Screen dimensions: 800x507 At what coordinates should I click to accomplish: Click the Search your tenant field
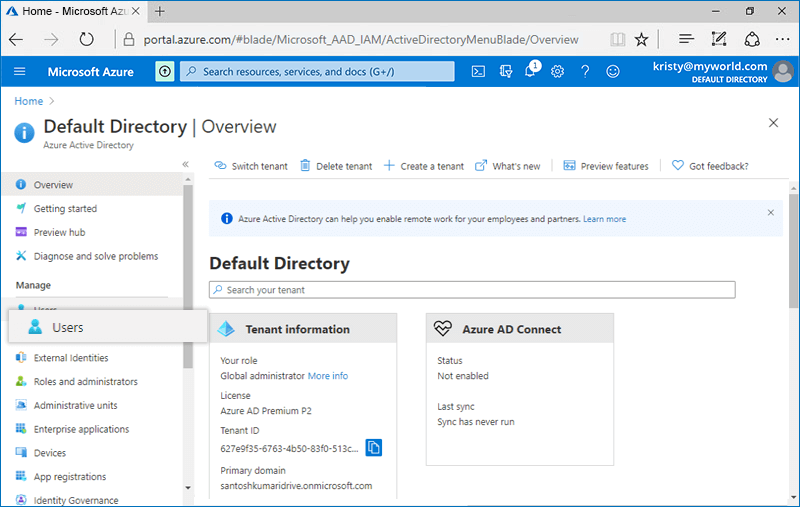472,290
